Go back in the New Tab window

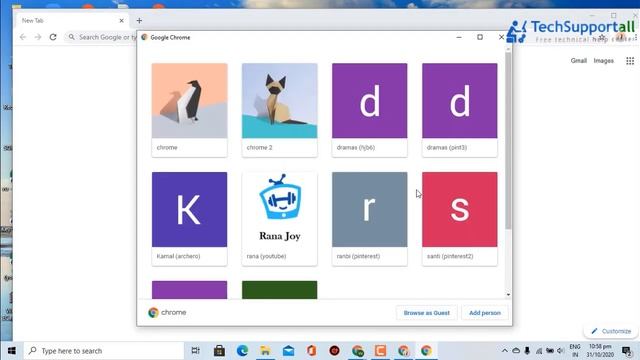(x=23, y=37)
